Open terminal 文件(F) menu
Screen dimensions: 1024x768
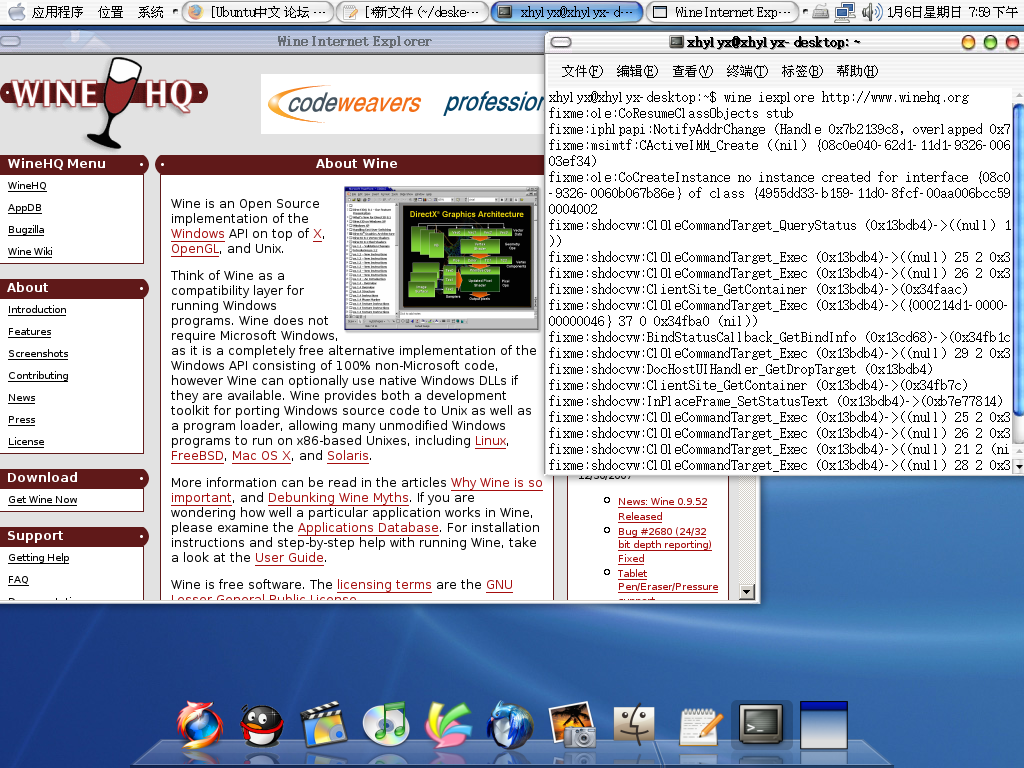coord(582,71)
